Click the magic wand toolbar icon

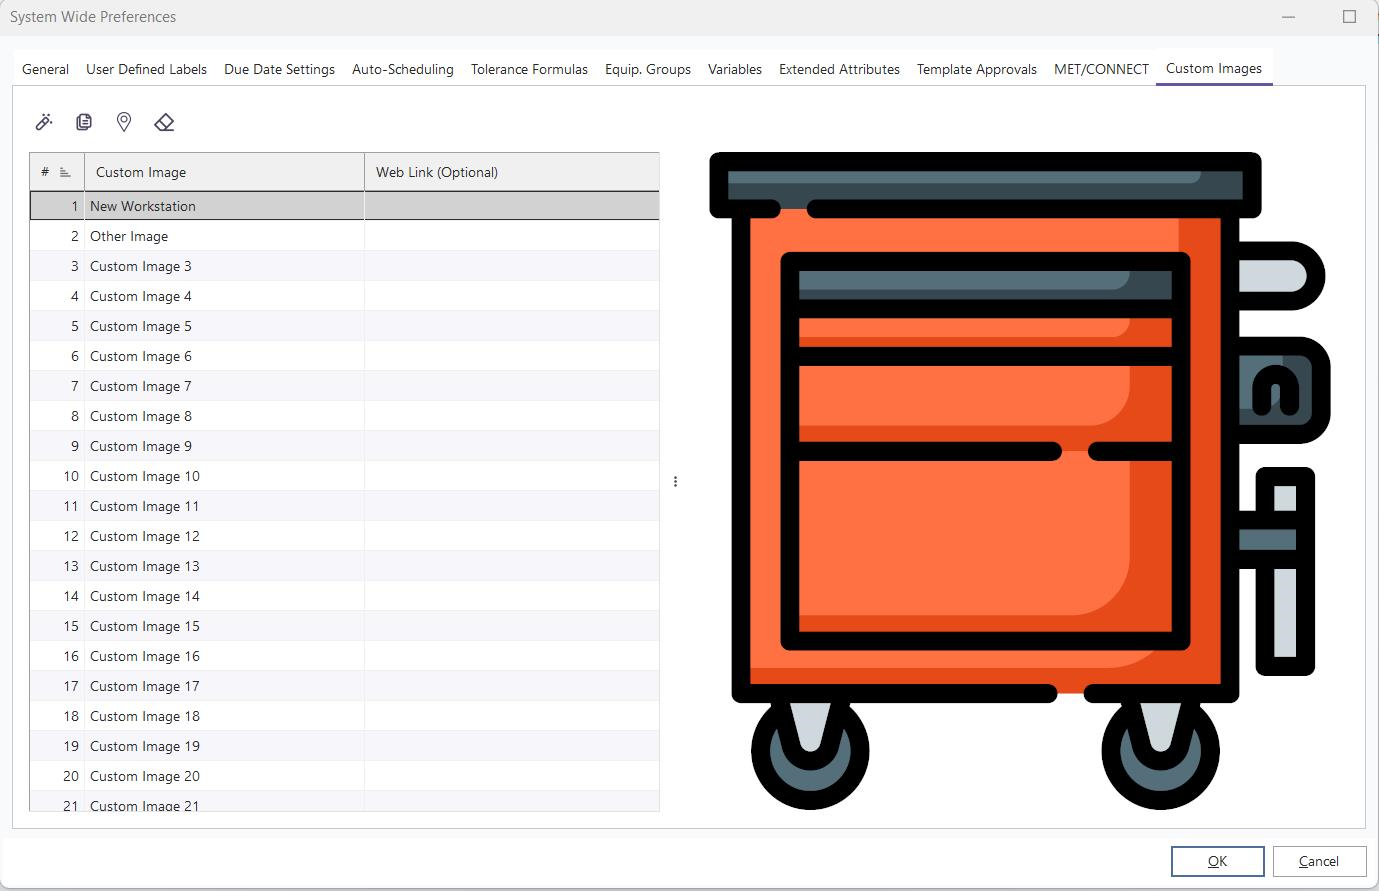point(44,122)
